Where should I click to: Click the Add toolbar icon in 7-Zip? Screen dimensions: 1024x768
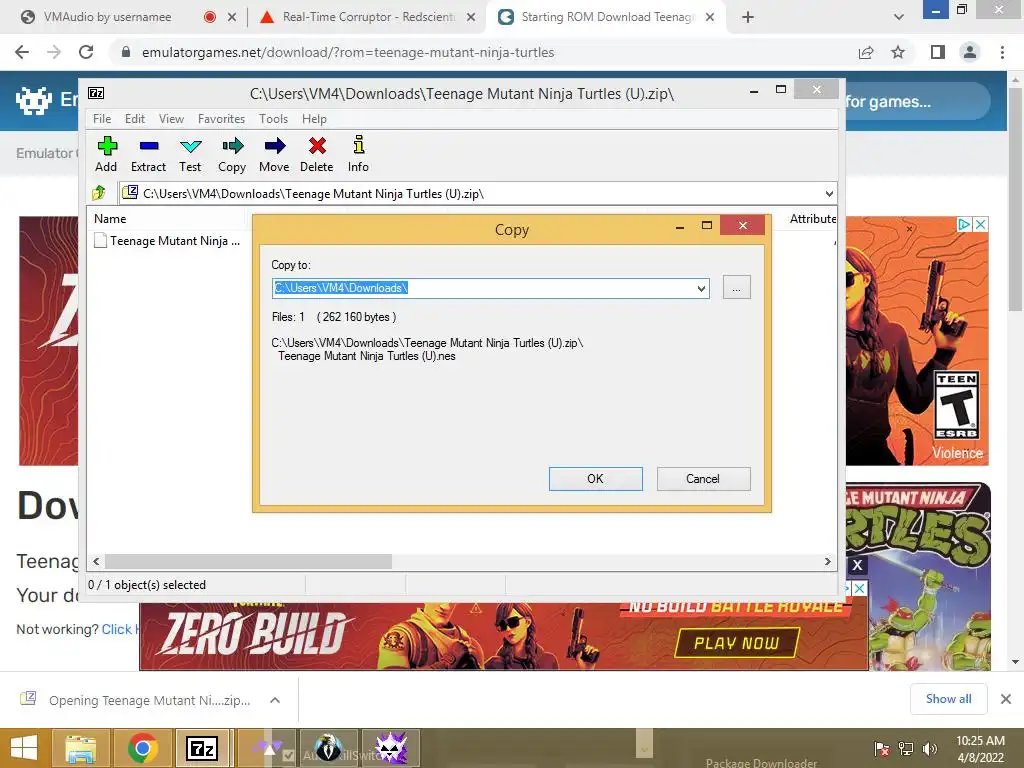point(106,154)
